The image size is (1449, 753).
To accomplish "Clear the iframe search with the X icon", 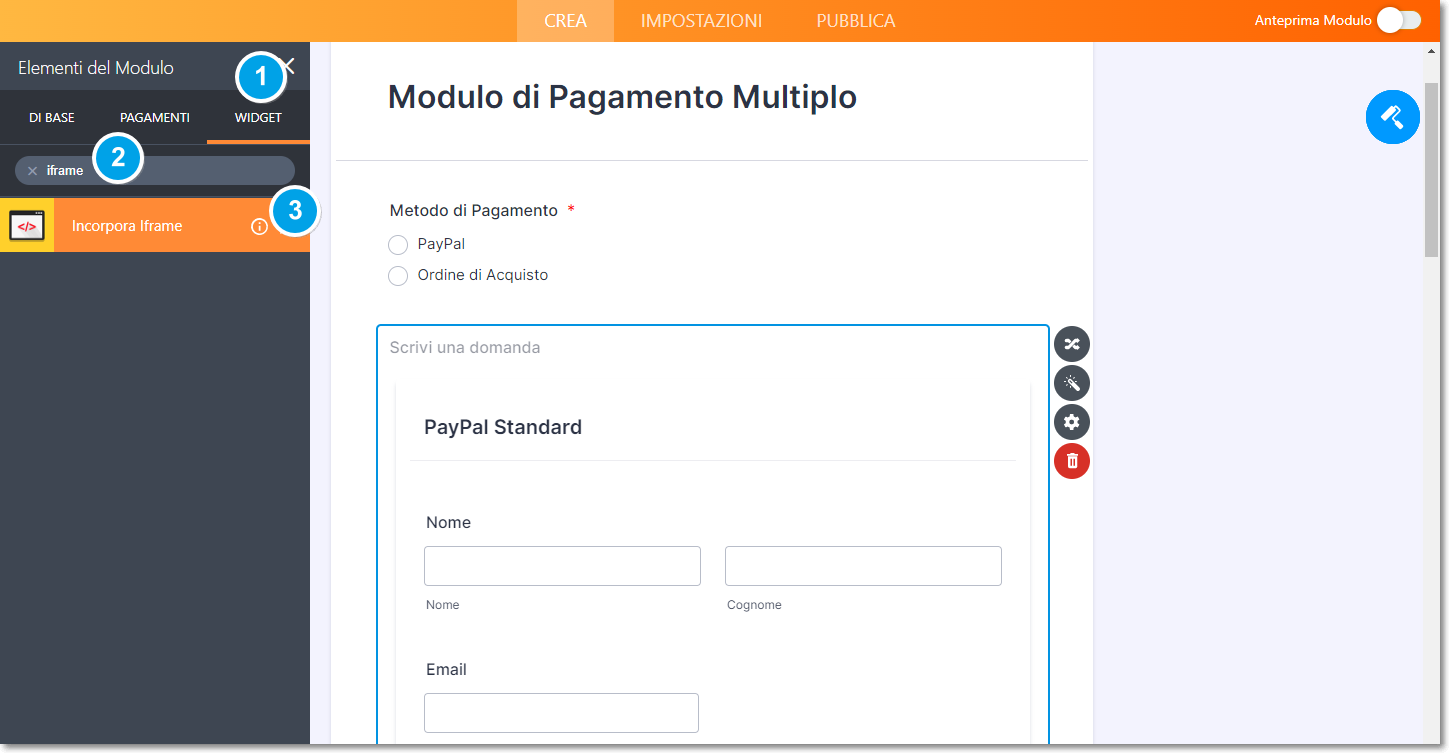I will click(x=32, y=171).
